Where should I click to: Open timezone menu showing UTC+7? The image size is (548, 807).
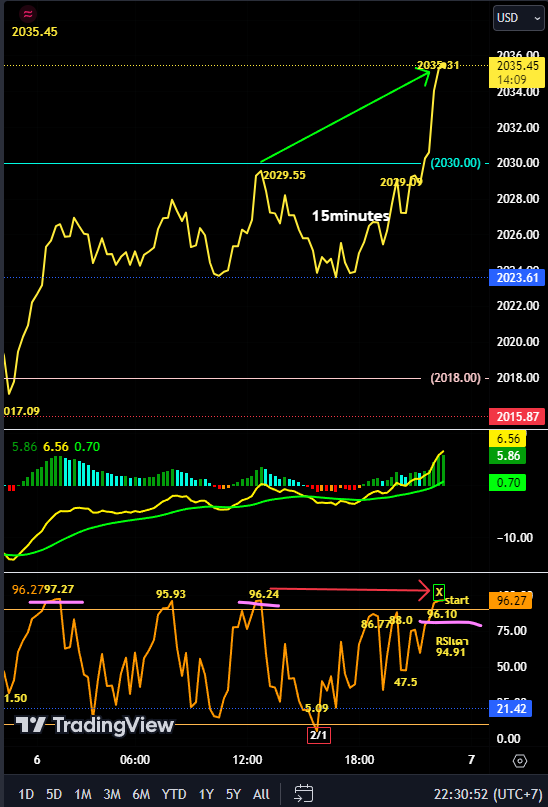click(488, 794)
